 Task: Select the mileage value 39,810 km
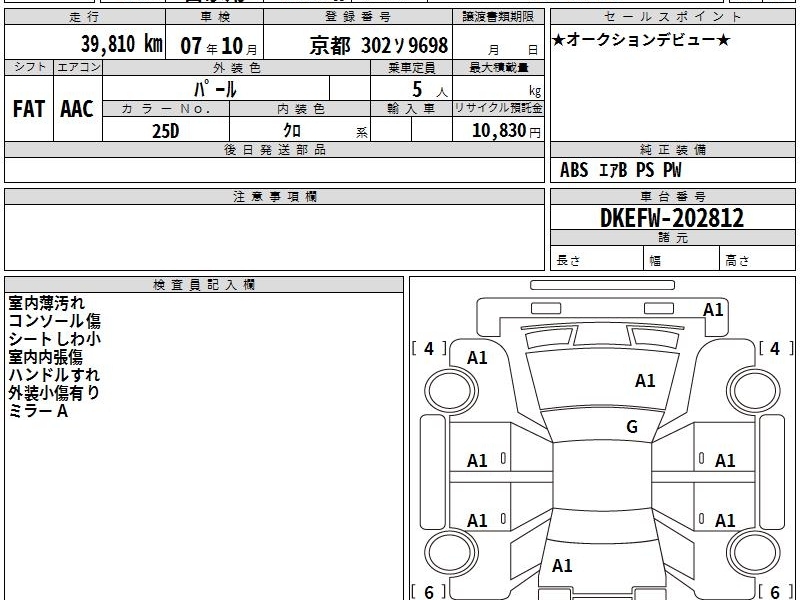(121, 44)
